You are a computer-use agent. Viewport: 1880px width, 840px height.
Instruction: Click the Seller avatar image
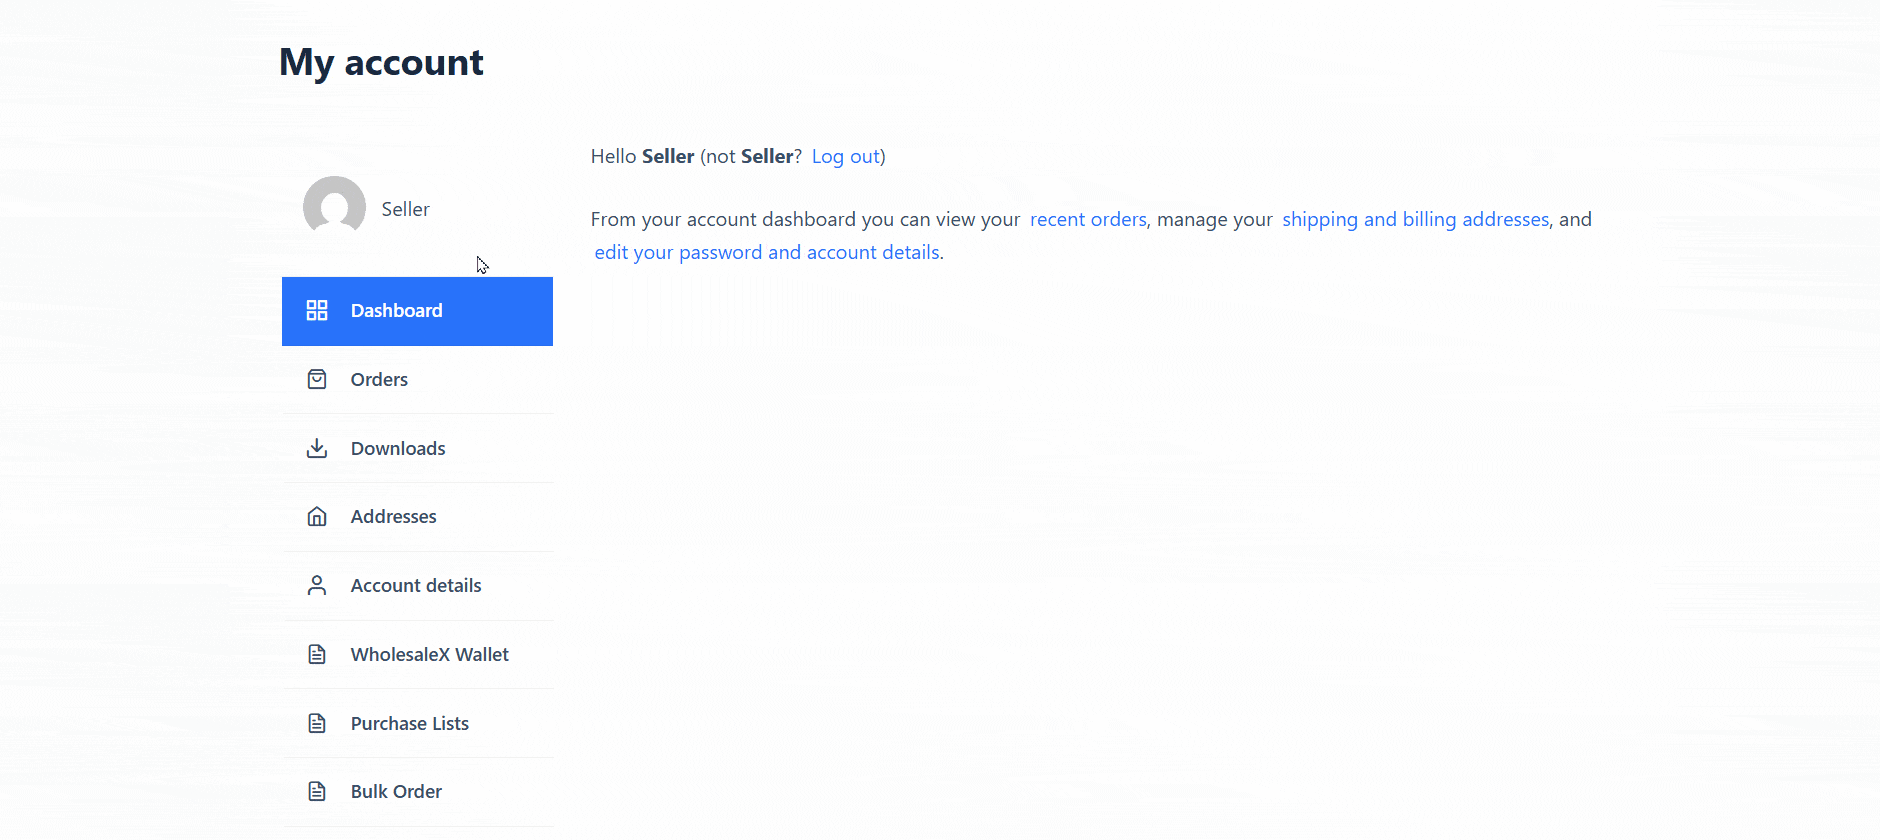334,207
